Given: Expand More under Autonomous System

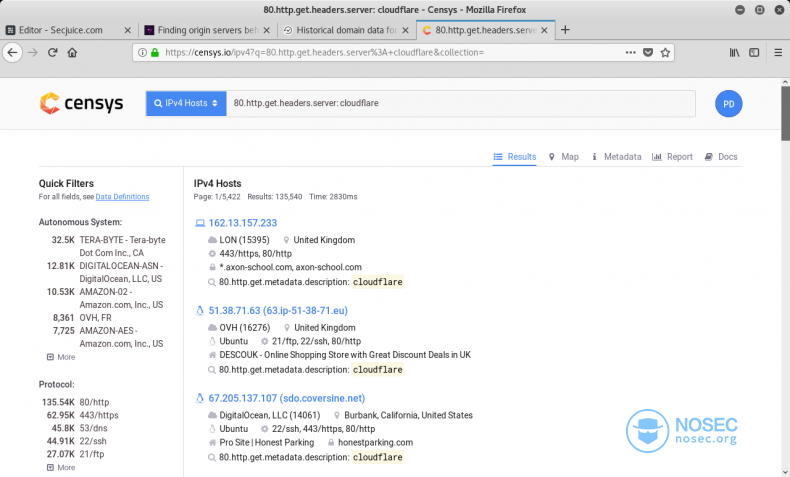Looking at the screenshot, I should (61, 357).
